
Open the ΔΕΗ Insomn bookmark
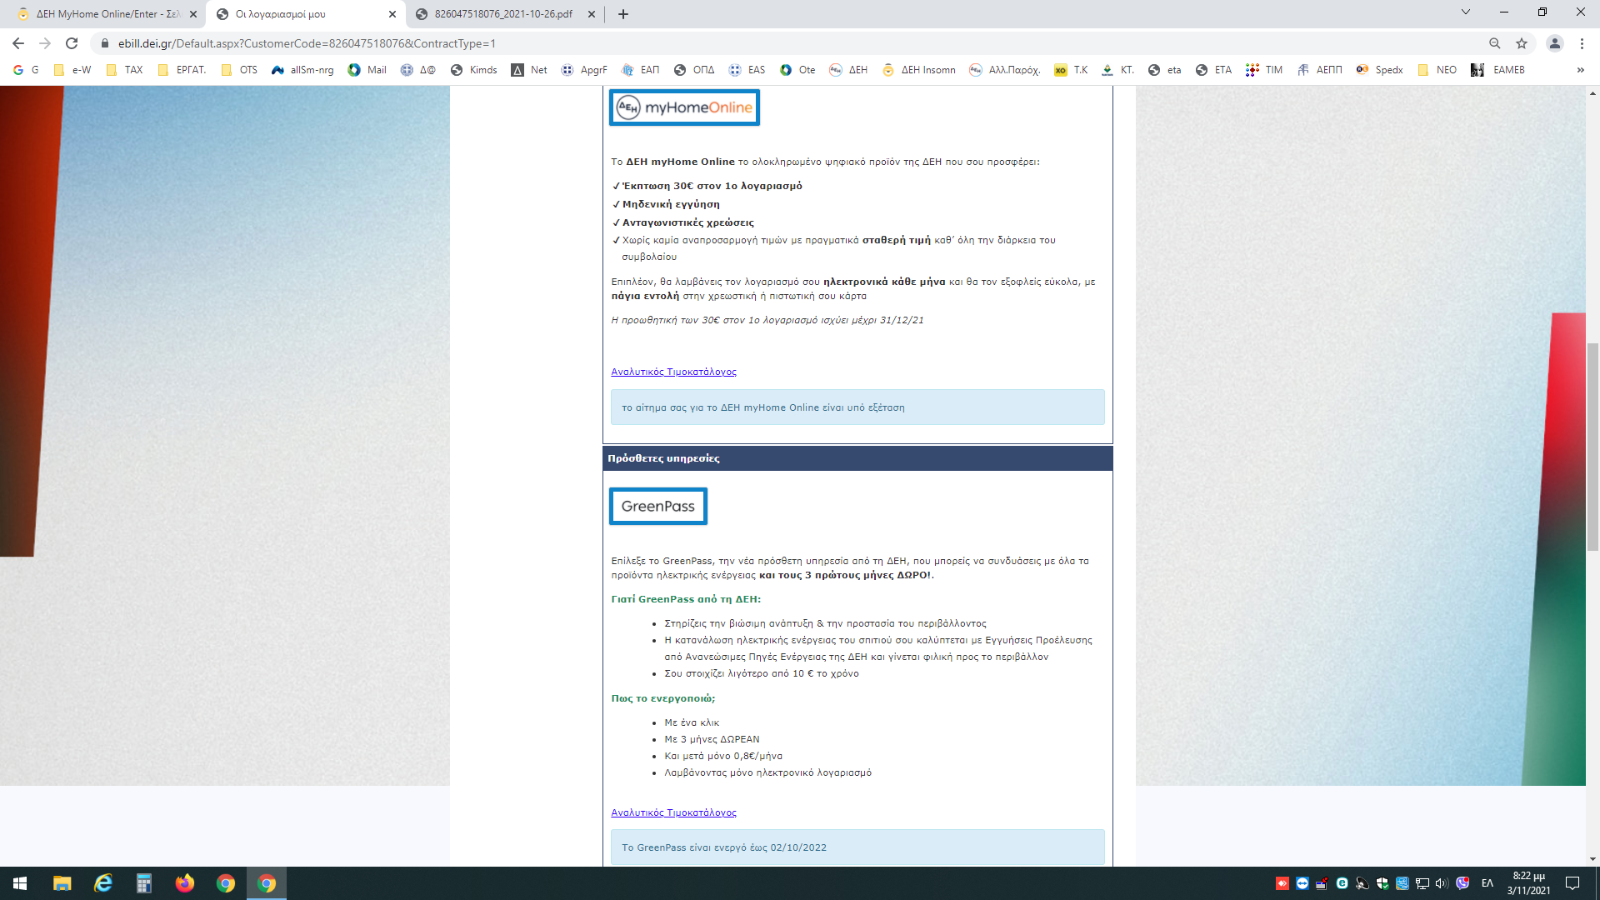[918, 70]
